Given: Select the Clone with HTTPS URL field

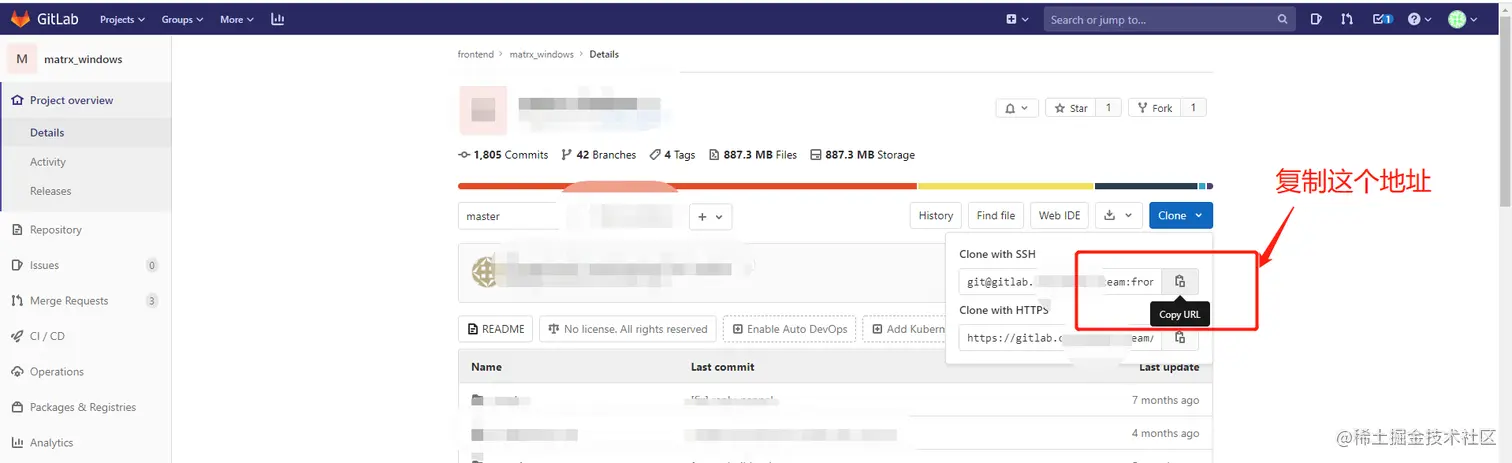Looking at the screenshot, I should point(1060,338).
